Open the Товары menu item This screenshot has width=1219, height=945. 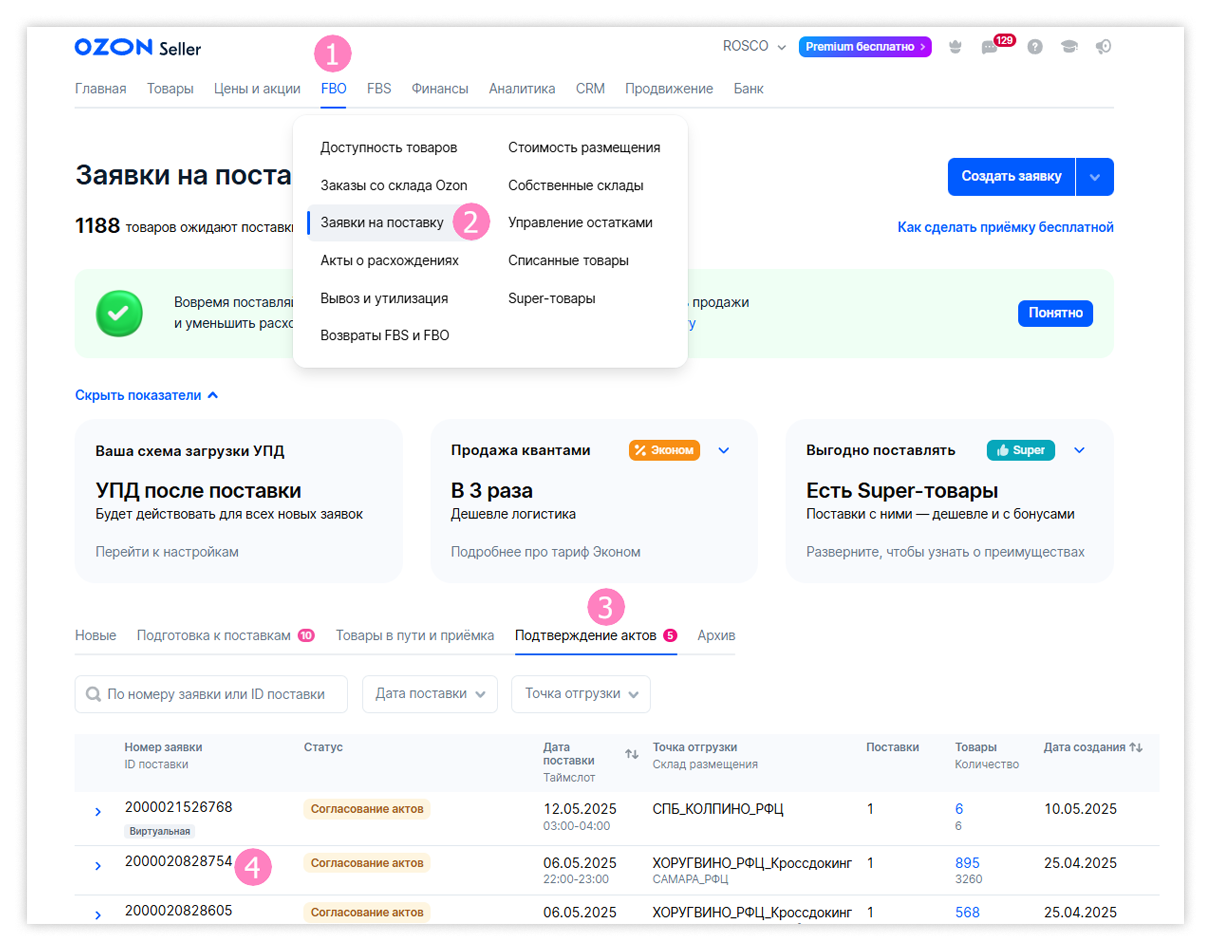pos(170,88)
